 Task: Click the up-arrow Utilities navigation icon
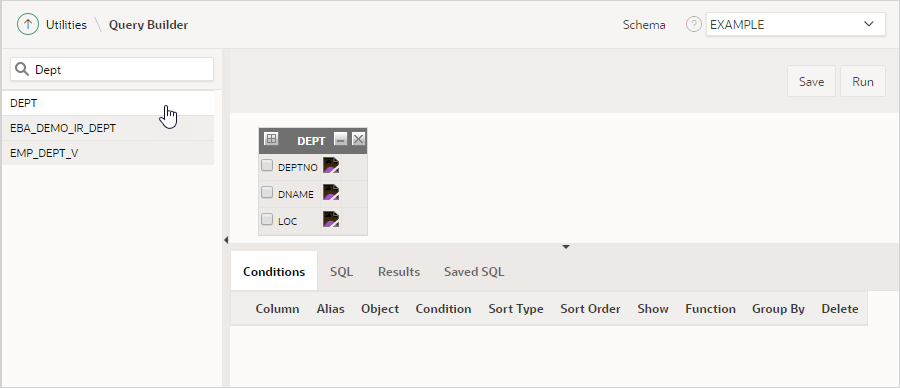pos(28,25)
